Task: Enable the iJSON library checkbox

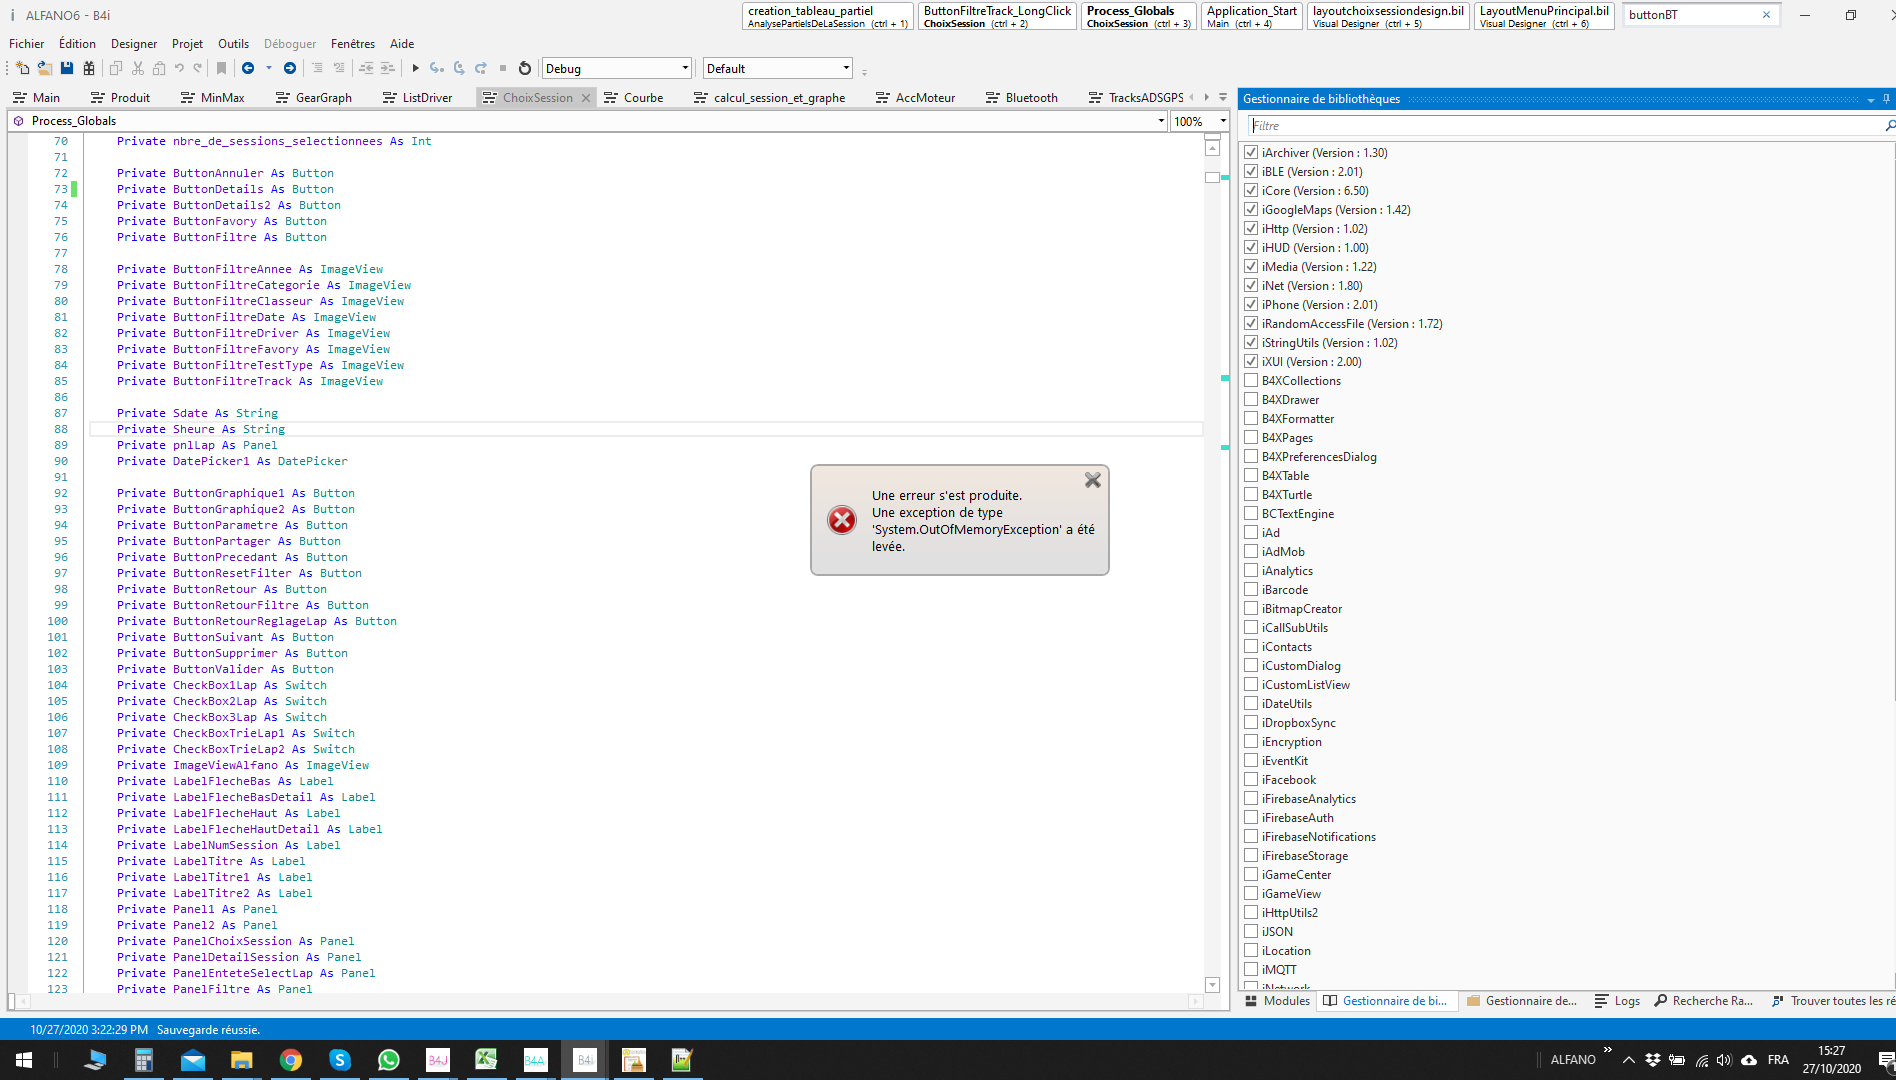Action: click(1251, 931)
